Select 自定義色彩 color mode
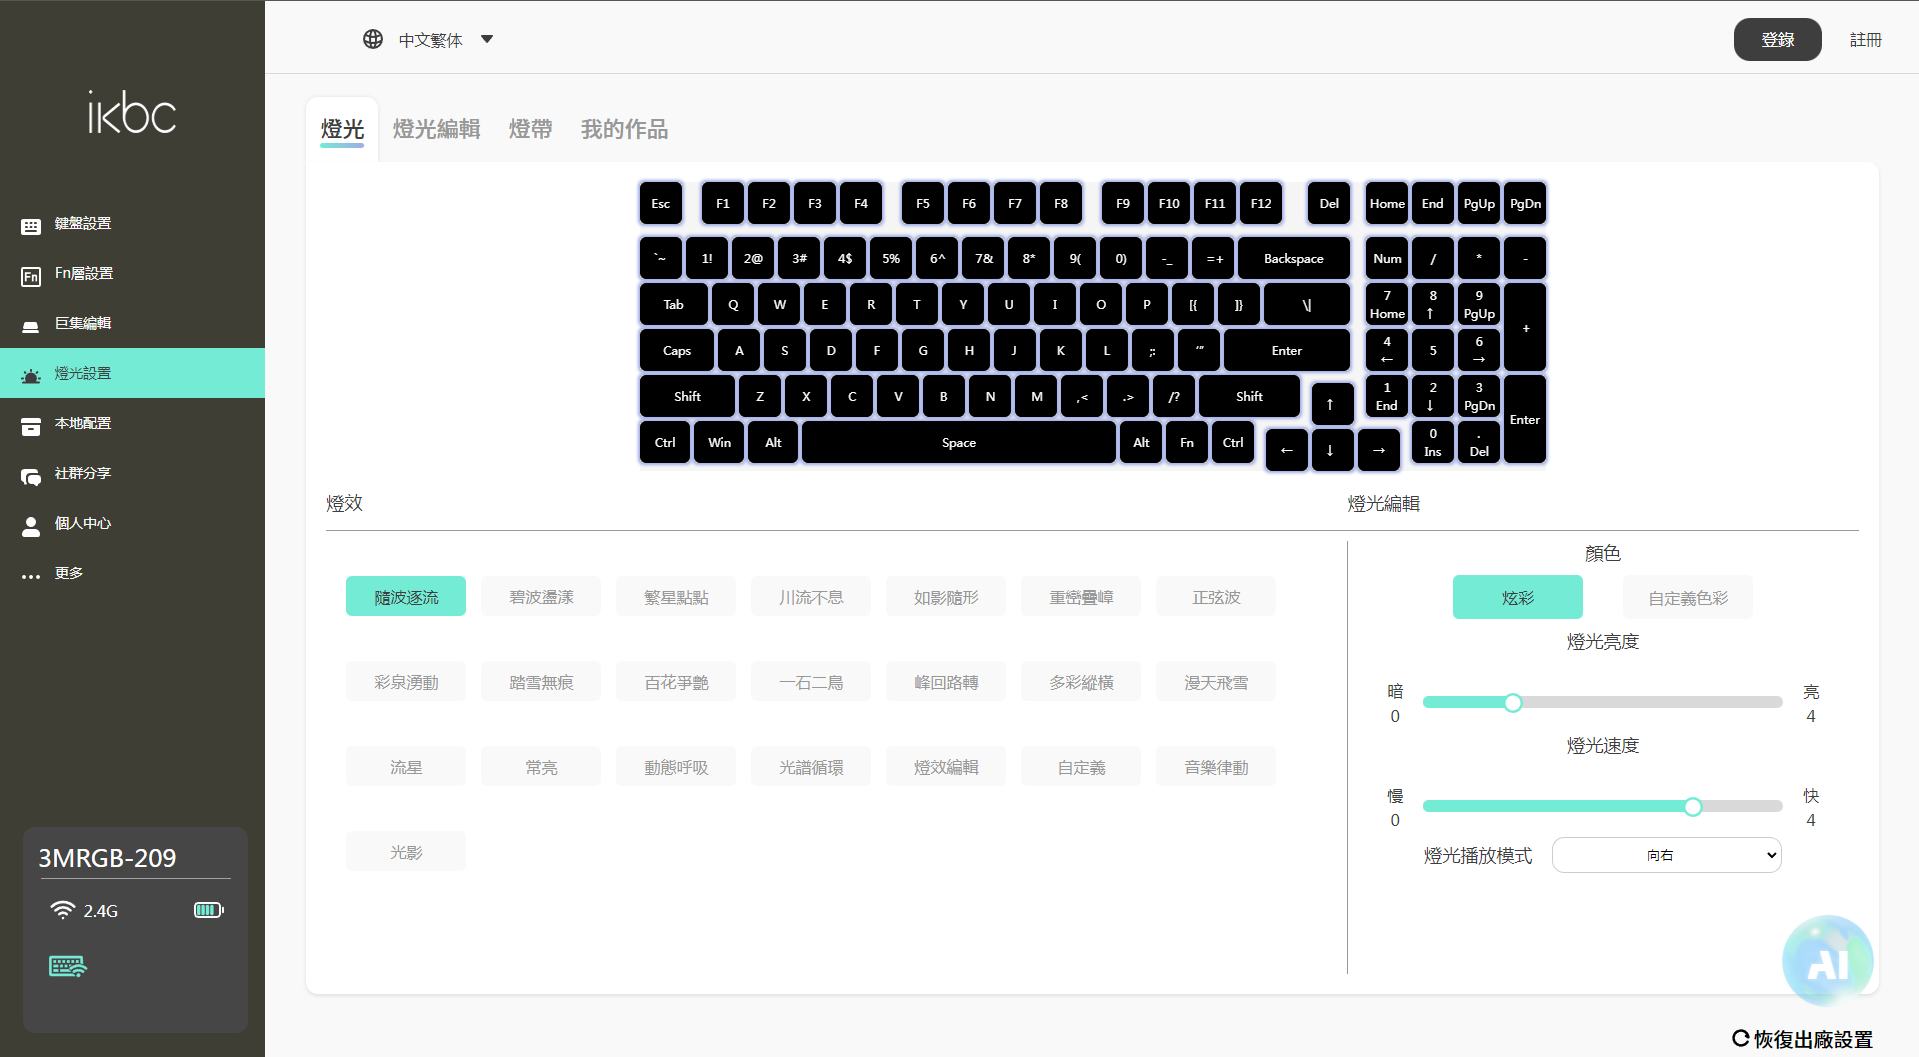Image resolution: width=1919 pixels, height=1057 pixels. [x=1687, y=598]
